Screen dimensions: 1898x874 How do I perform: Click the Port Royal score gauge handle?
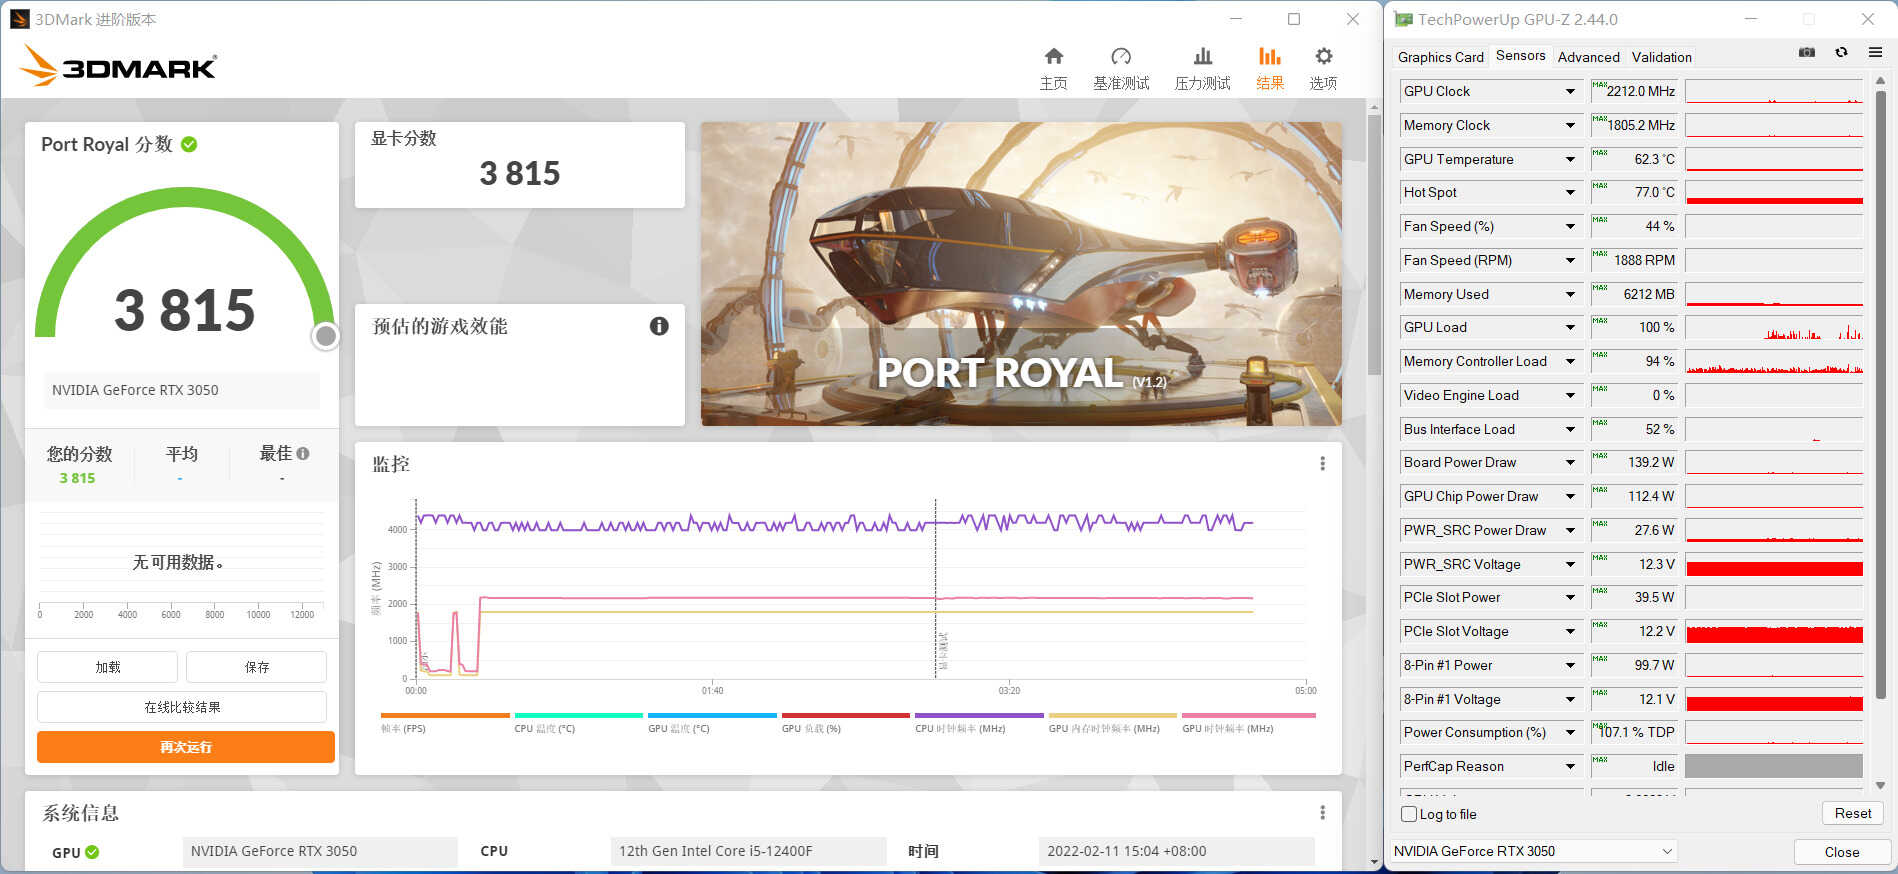coord(325,337)
